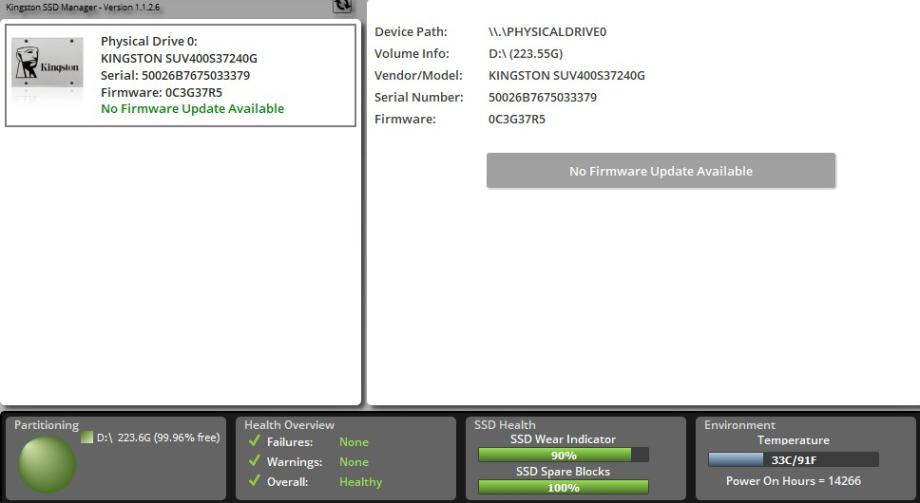
Task: Click the Kingston SSD Manager title bar text
Action: [83, 7]
